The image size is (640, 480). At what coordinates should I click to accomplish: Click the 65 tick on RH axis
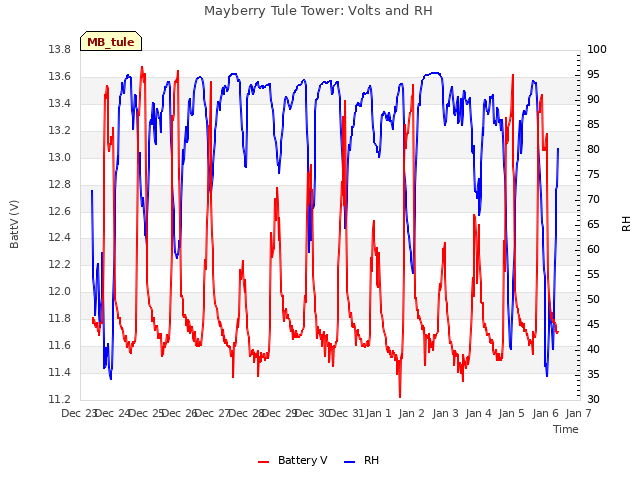(593, 224)
